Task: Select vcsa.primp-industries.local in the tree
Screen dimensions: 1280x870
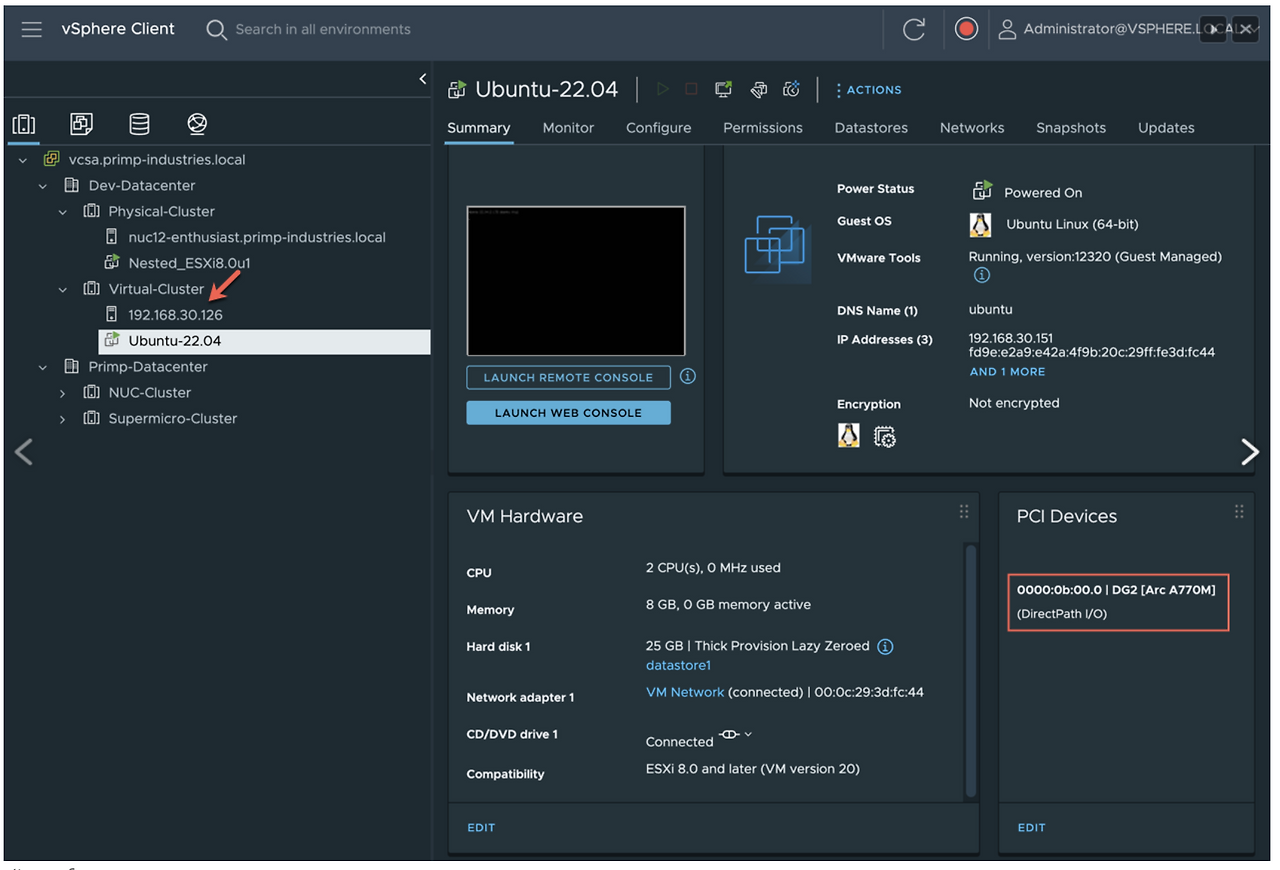Action: click(157, 160)
